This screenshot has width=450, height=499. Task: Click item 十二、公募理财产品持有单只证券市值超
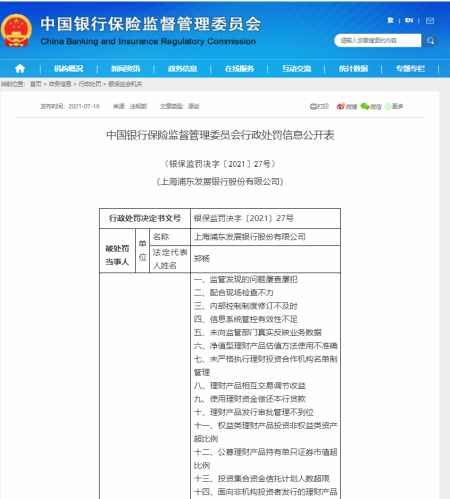(x=265, y=452)
